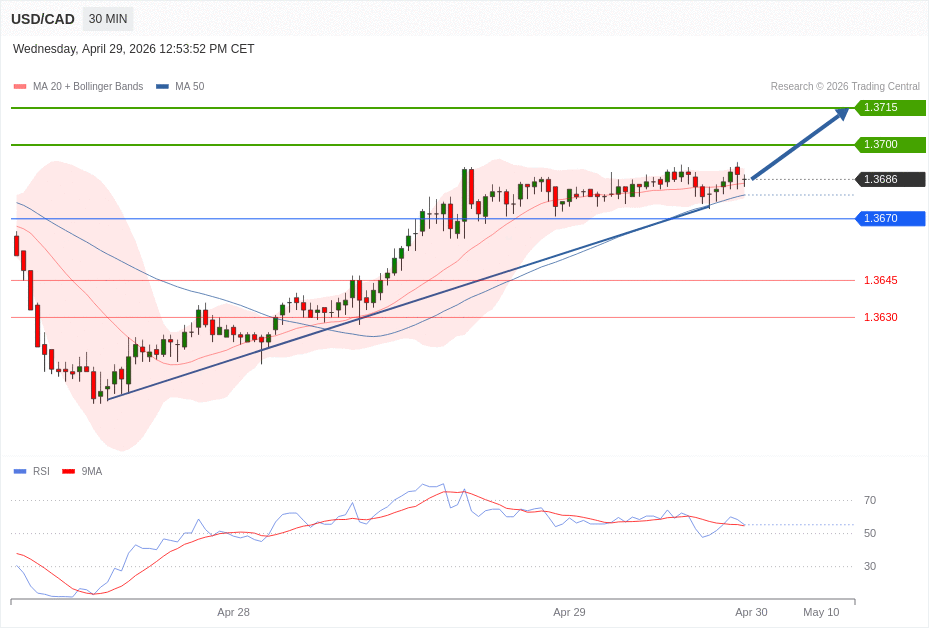Image resolution: width=929 pixels, height=629 pixels.
Task: Click the blue MA 50 legend swatch
Action: coord(162,87)
